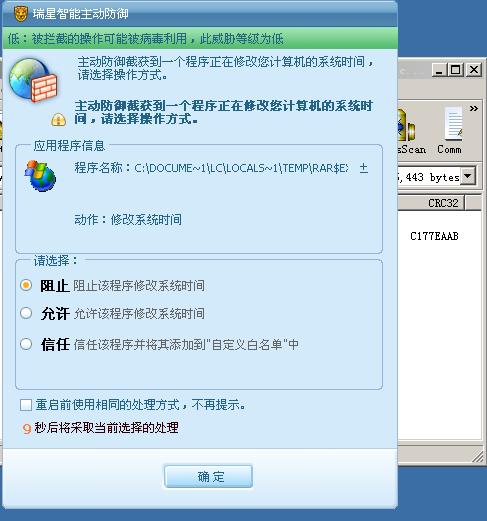487x521 pixels.
Task: Click the Rising lion shield icon in title bar
Action: (21, 14)
